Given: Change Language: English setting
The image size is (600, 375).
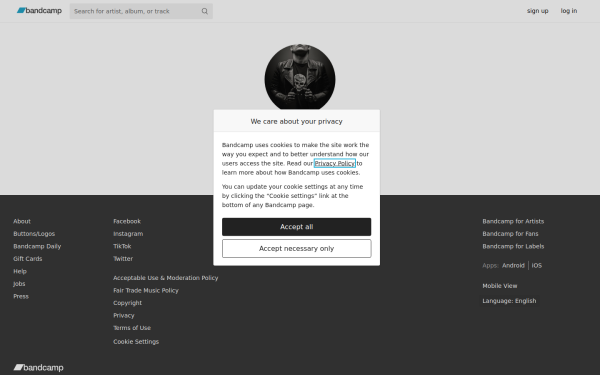Looking at the screenshot, I should (x=509, y=301).
